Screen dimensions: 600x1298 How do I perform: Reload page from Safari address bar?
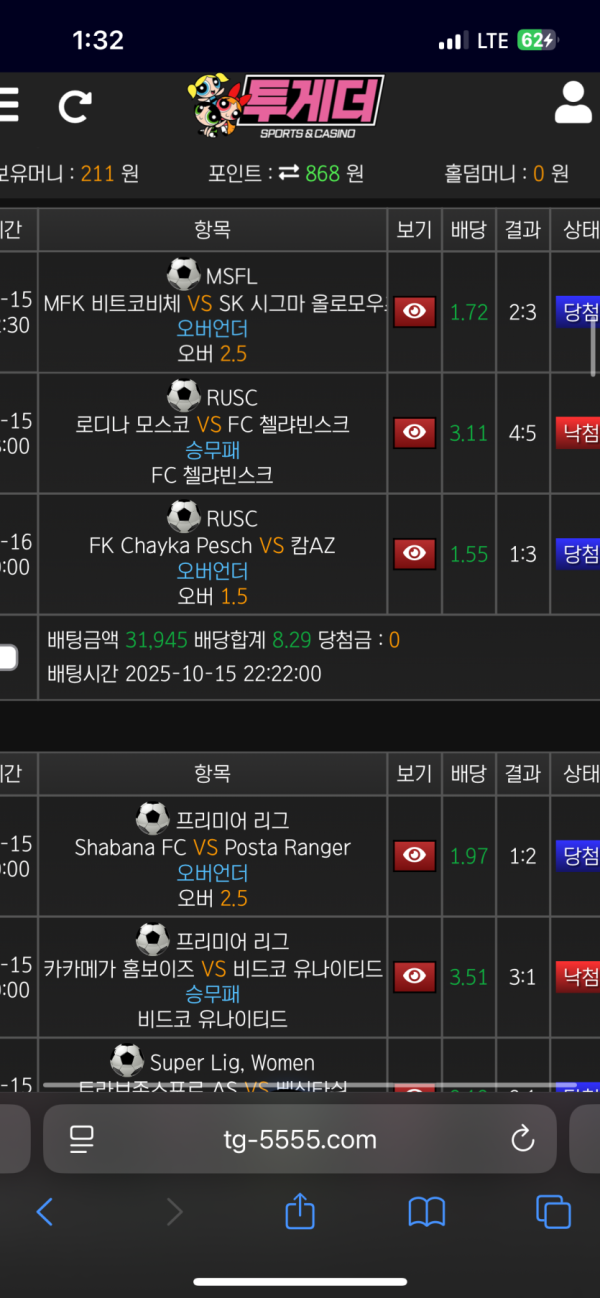point(522,1138)
